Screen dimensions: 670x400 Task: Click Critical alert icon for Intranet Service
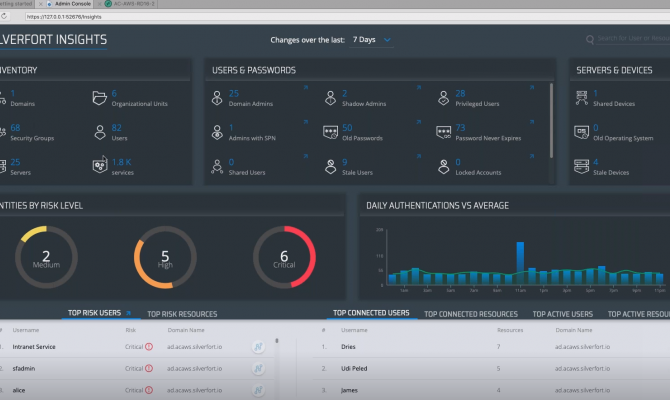149,347
